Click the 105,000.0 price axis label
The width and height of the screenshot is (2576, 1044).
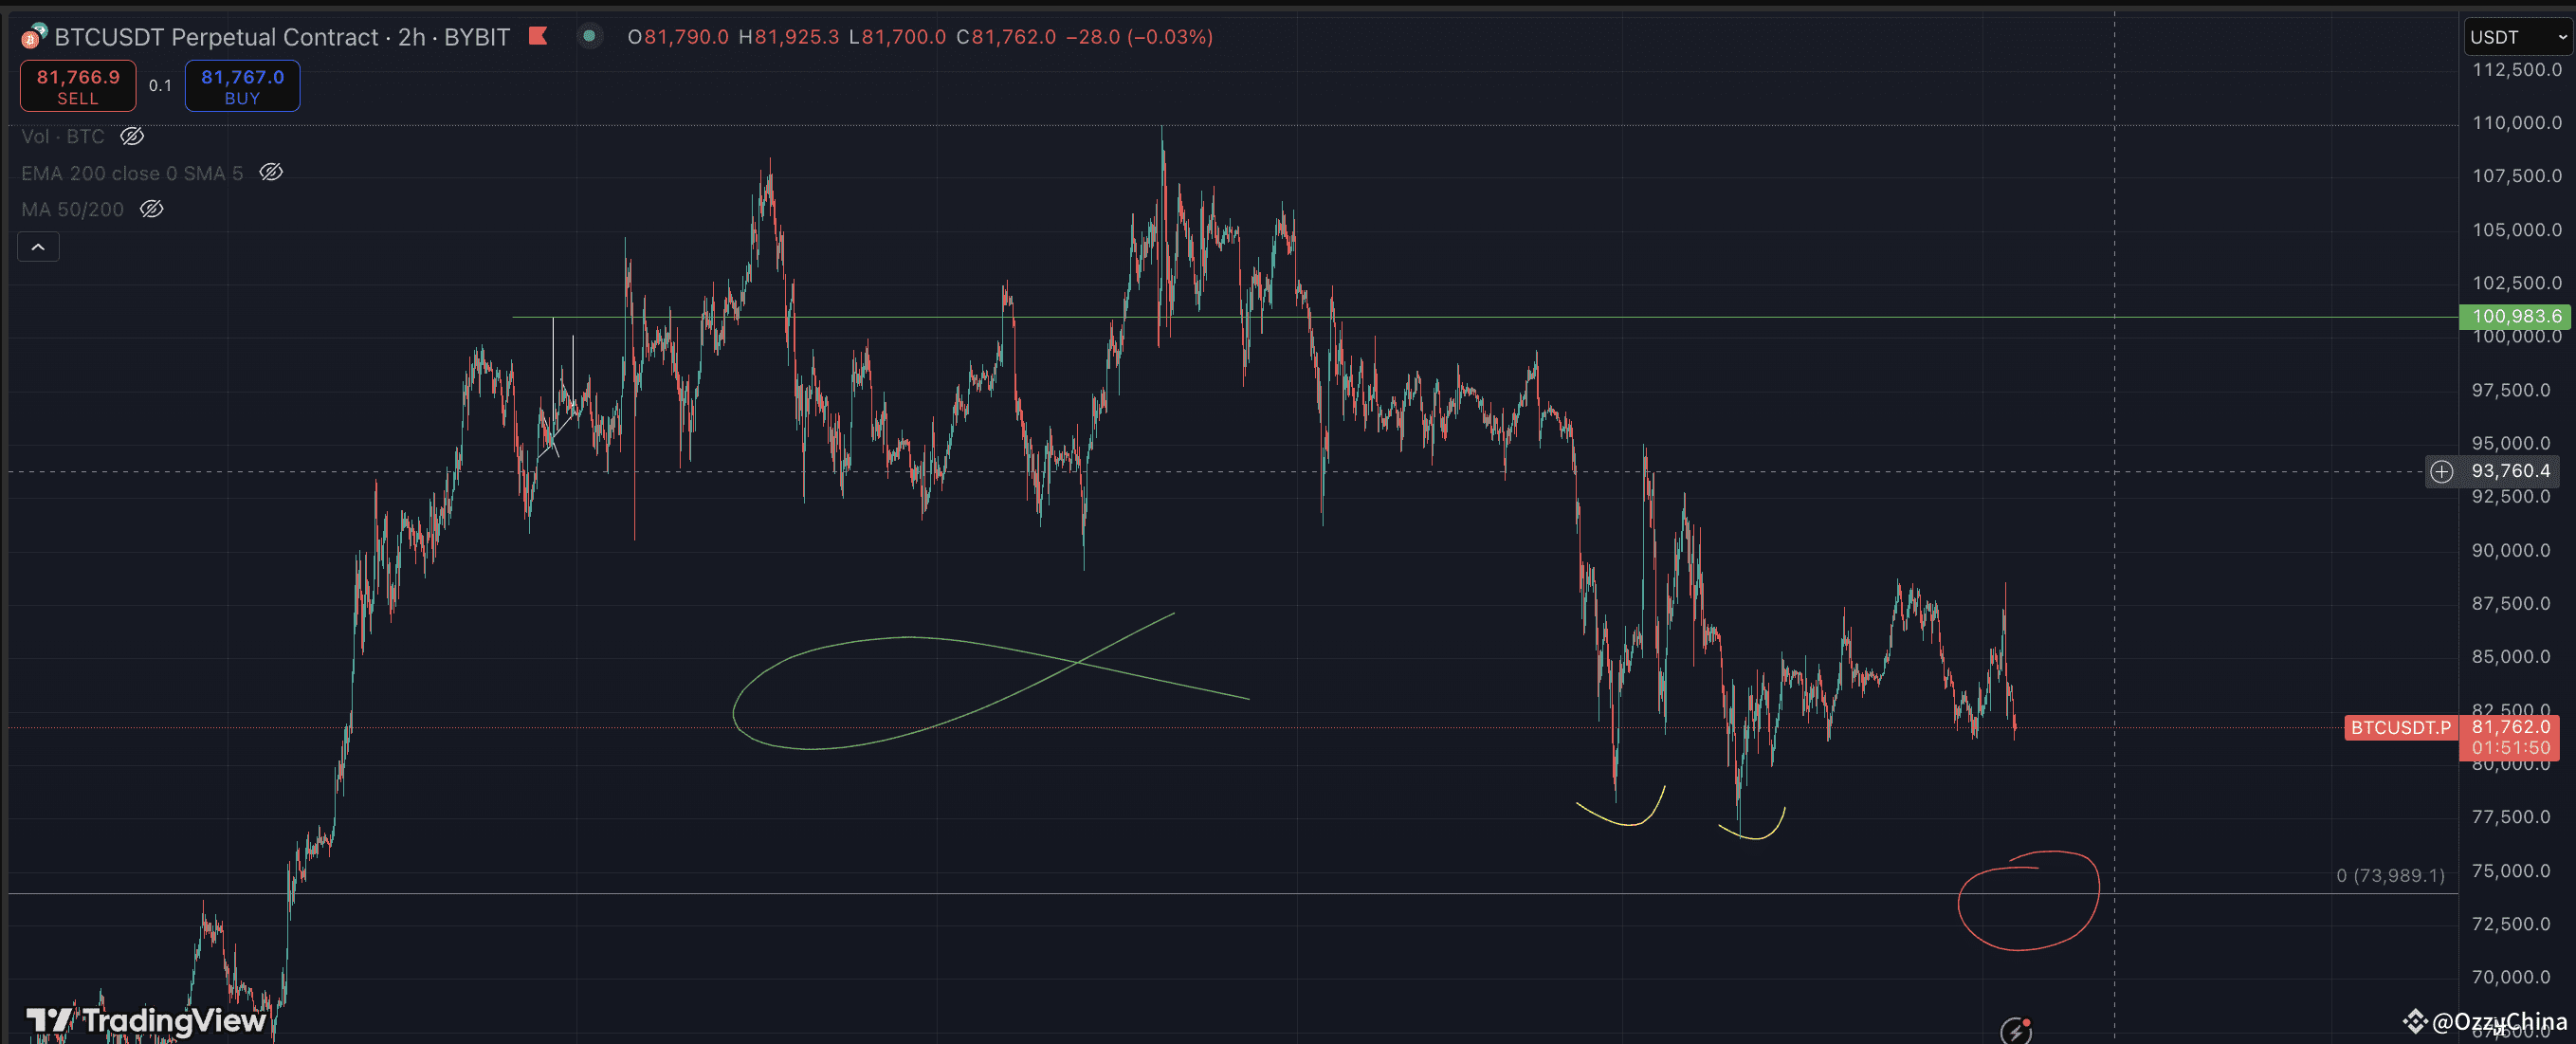(x=2517, y=230)
